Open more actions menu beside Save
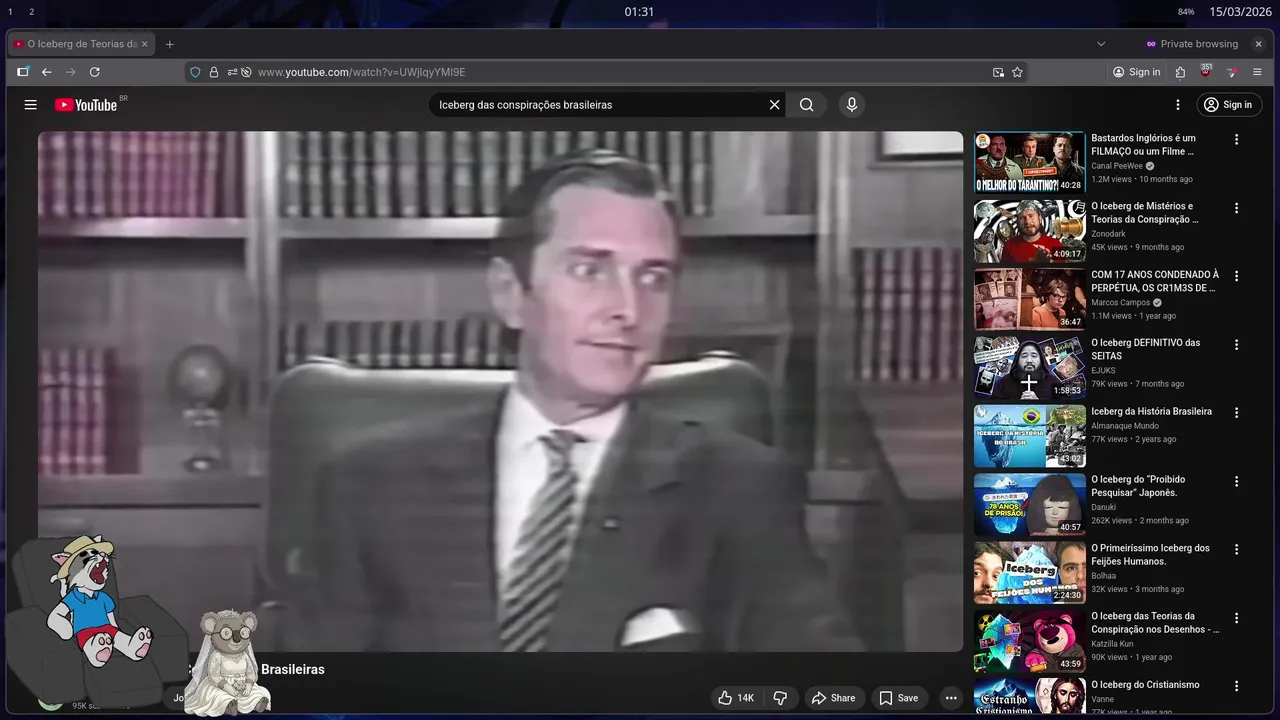 tap(951, 698)
